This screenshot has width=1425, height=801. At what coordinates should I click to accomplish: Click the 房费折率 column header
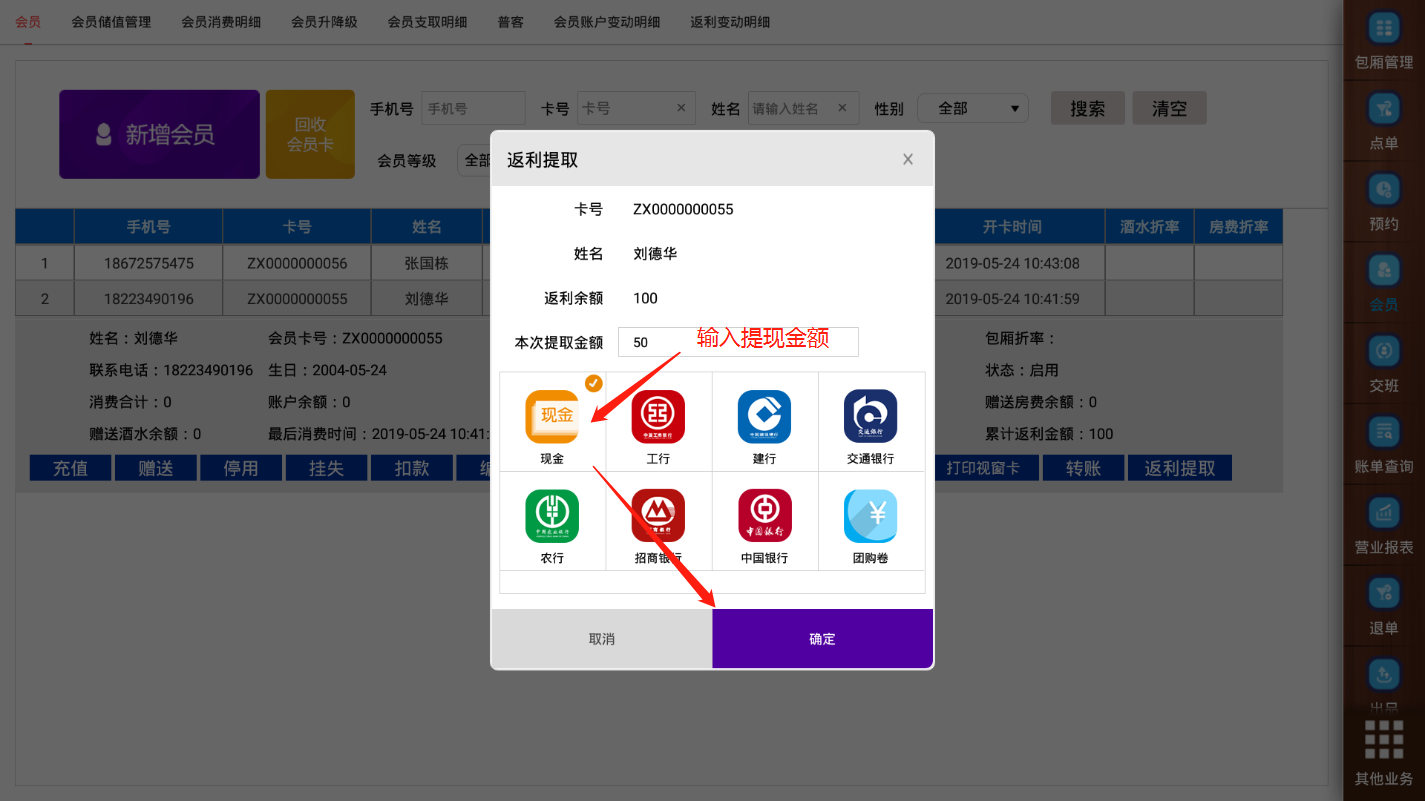pyautogui.click(x=1238, y=227)
